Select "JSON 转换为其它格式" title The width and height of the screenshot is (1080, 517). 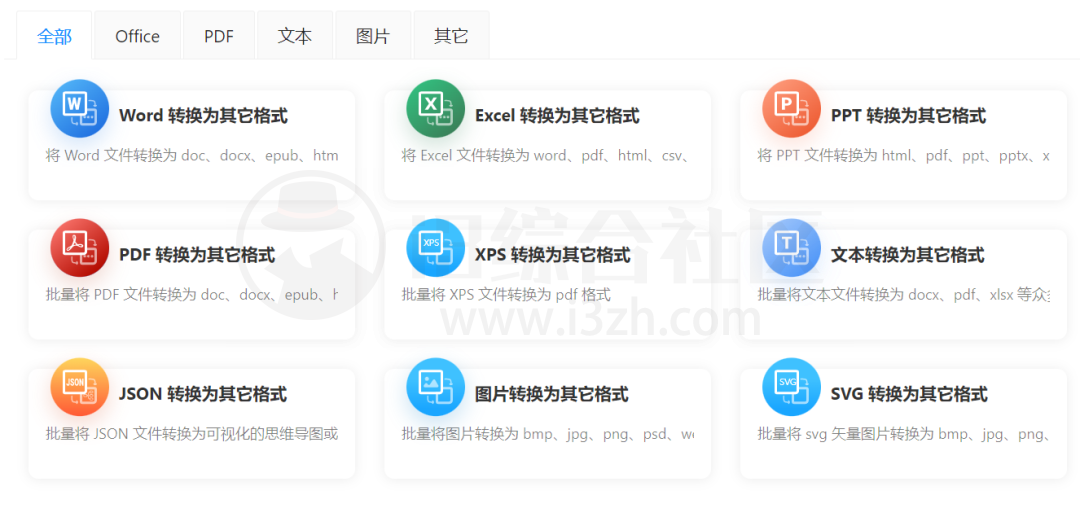[203, 394]
